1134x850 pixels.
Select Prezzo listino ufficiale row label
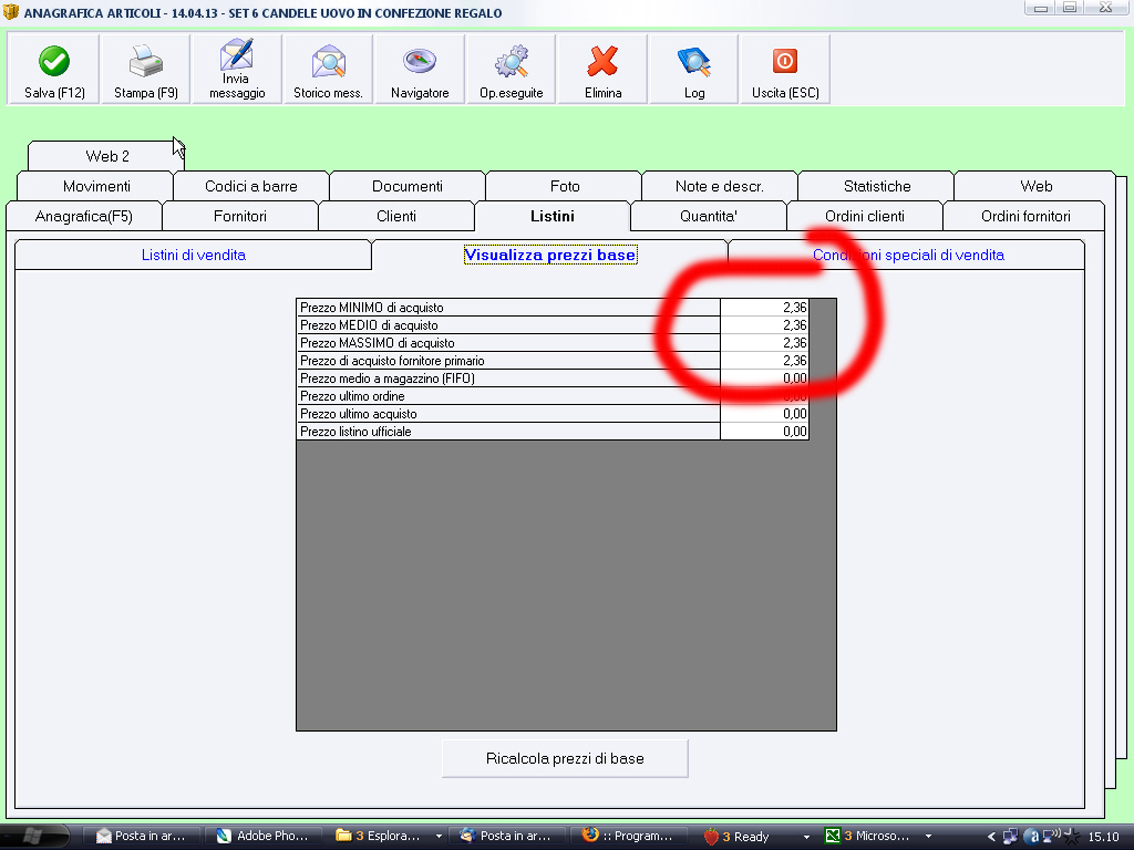tap(508, 432)
